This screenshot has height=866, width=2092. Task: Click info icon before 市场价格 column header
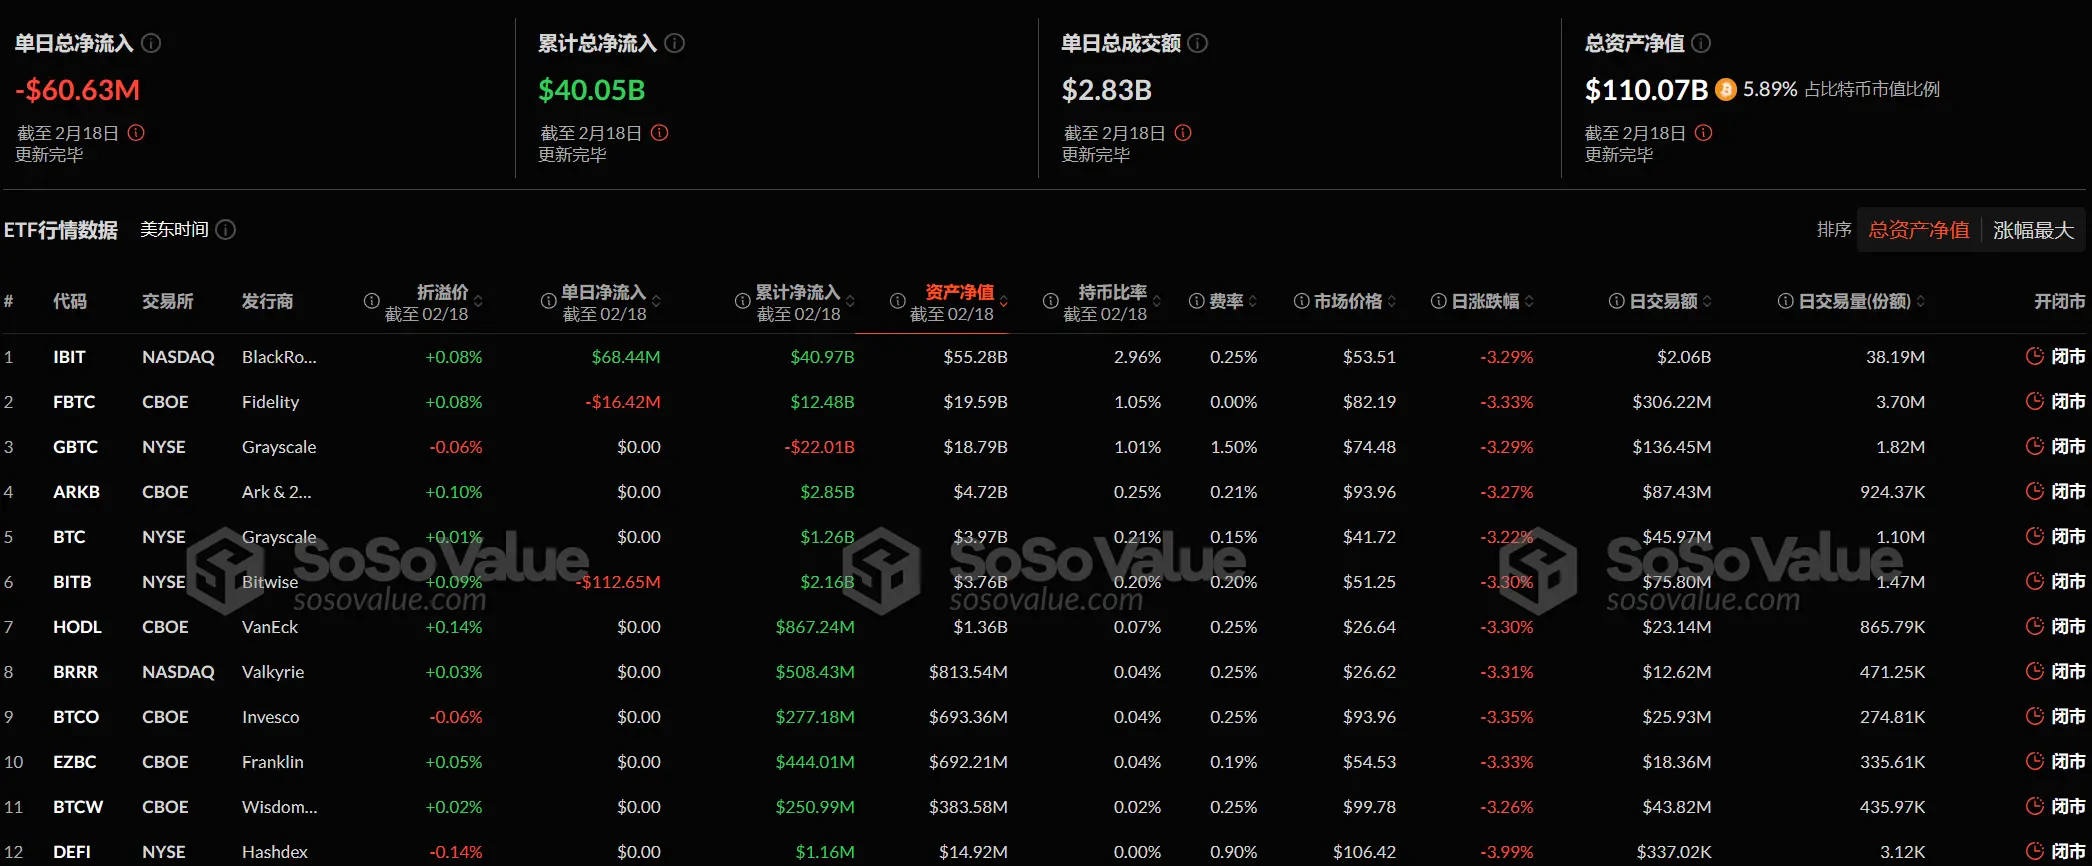coord(1301,301)
